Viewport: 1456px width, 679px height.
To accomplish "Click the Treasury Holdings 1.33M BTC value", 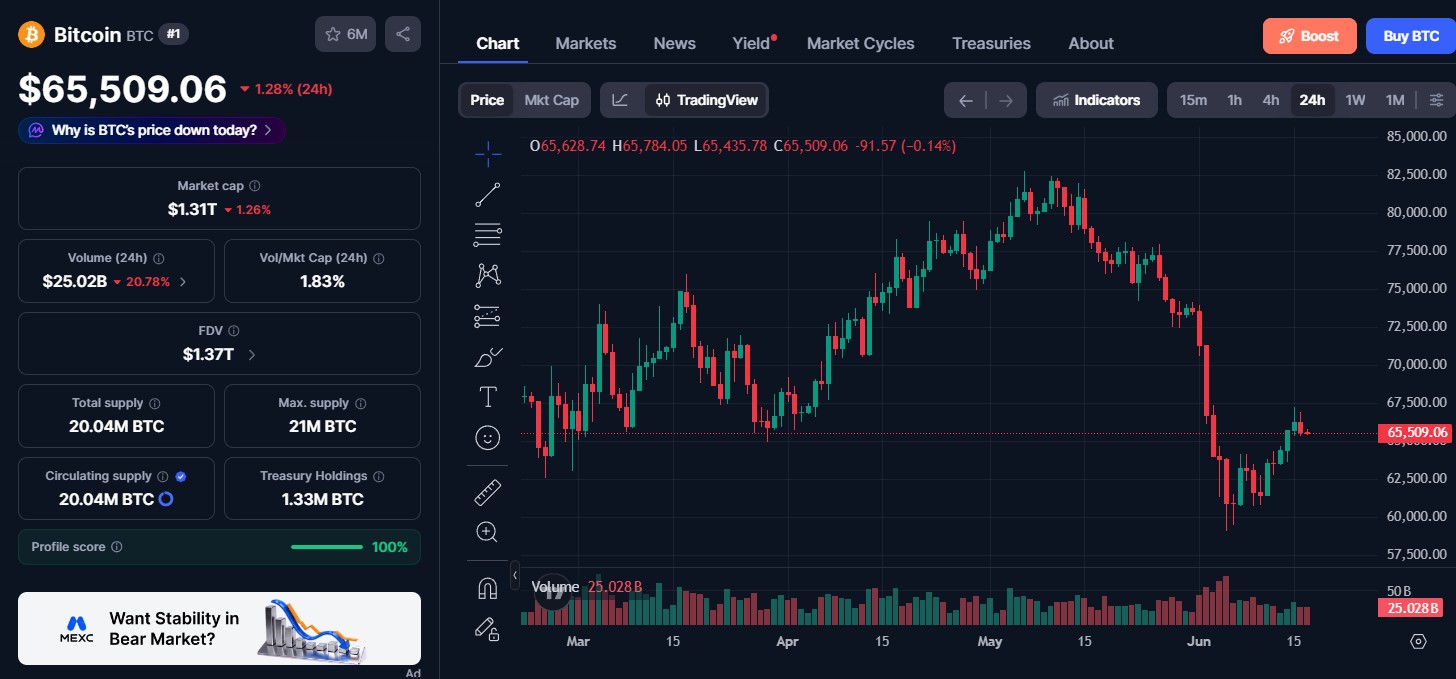I will tap(322, 499).
